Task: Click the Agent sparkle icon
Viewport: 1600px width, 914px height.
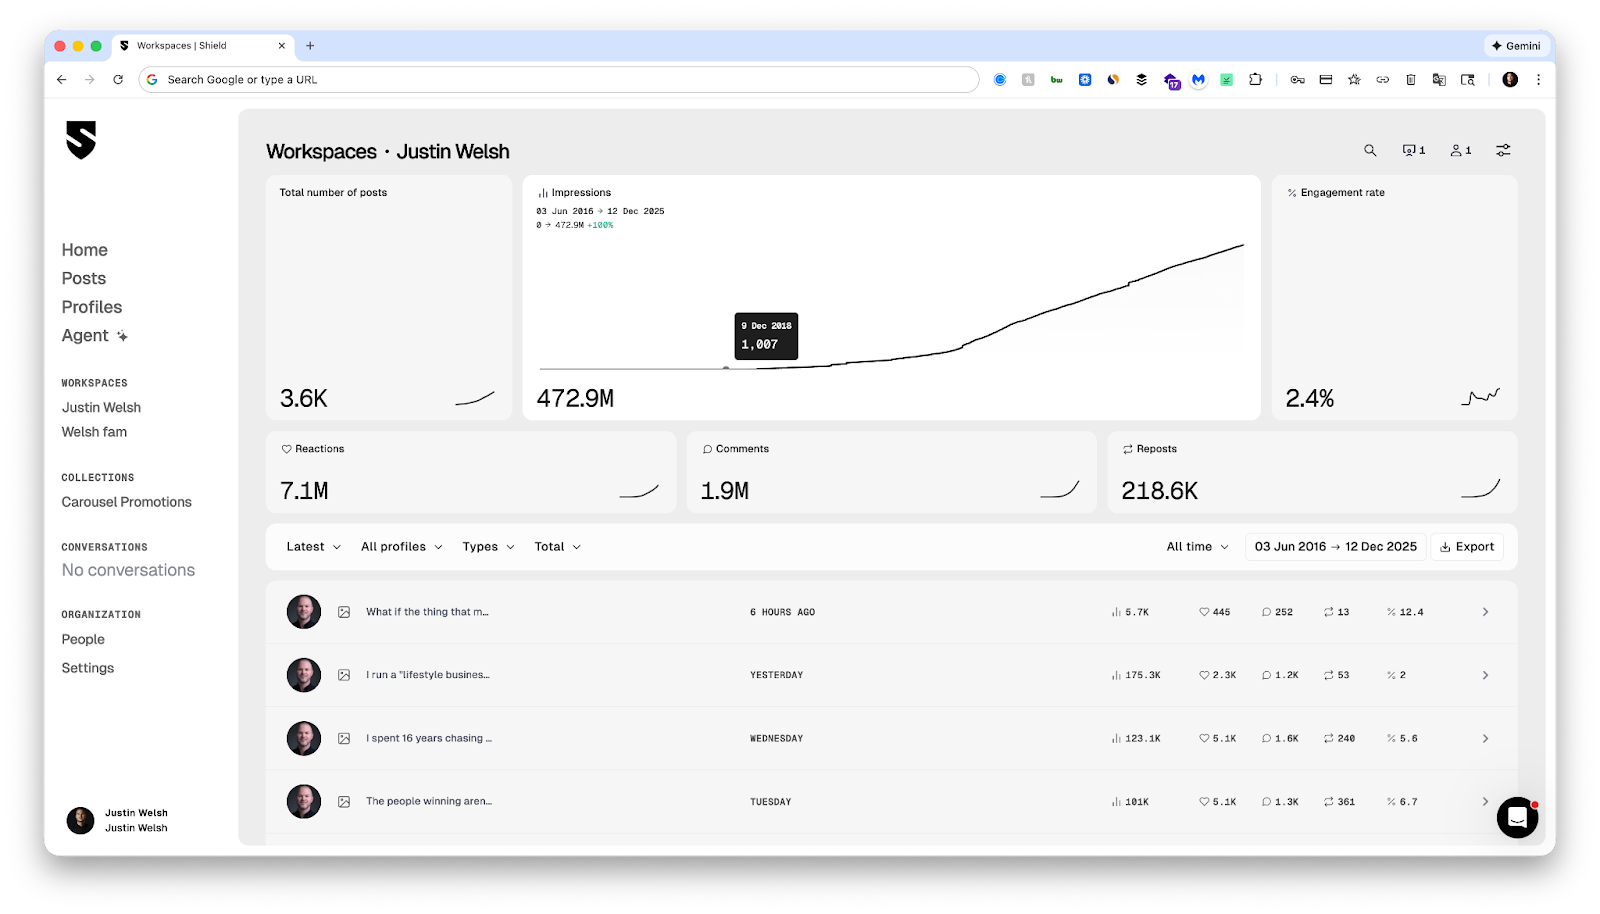Action: pyautogui.click(x=122, y=336)
